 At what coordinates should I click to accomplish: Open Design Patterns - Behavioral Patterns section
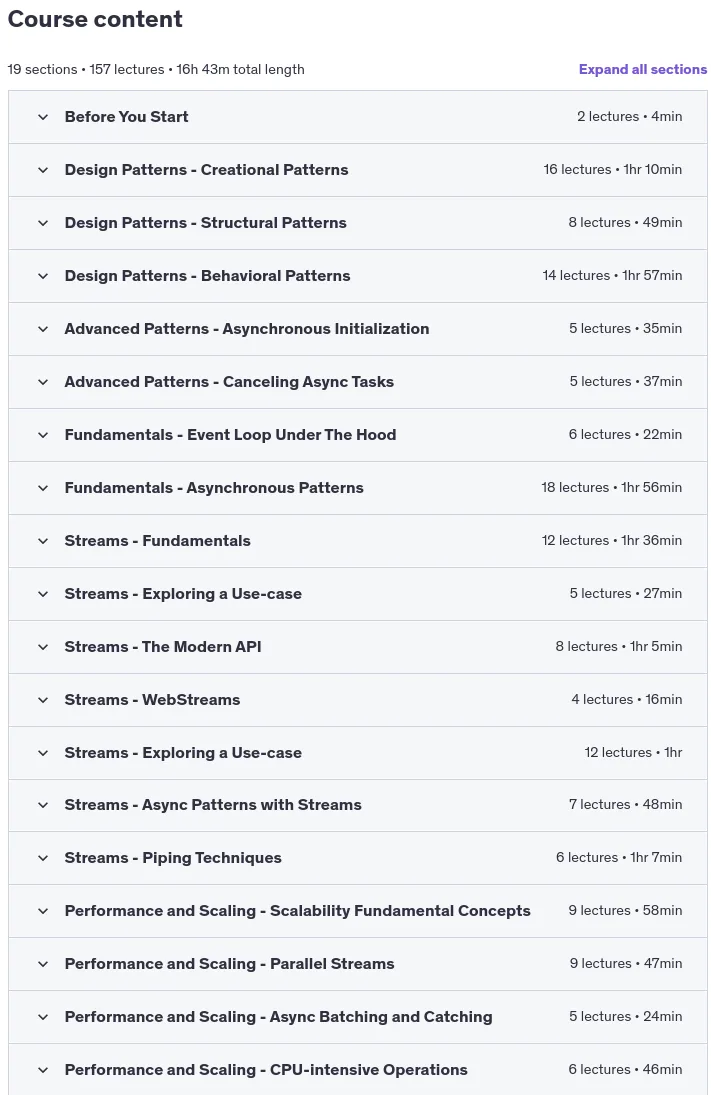[x=358, y=276]
